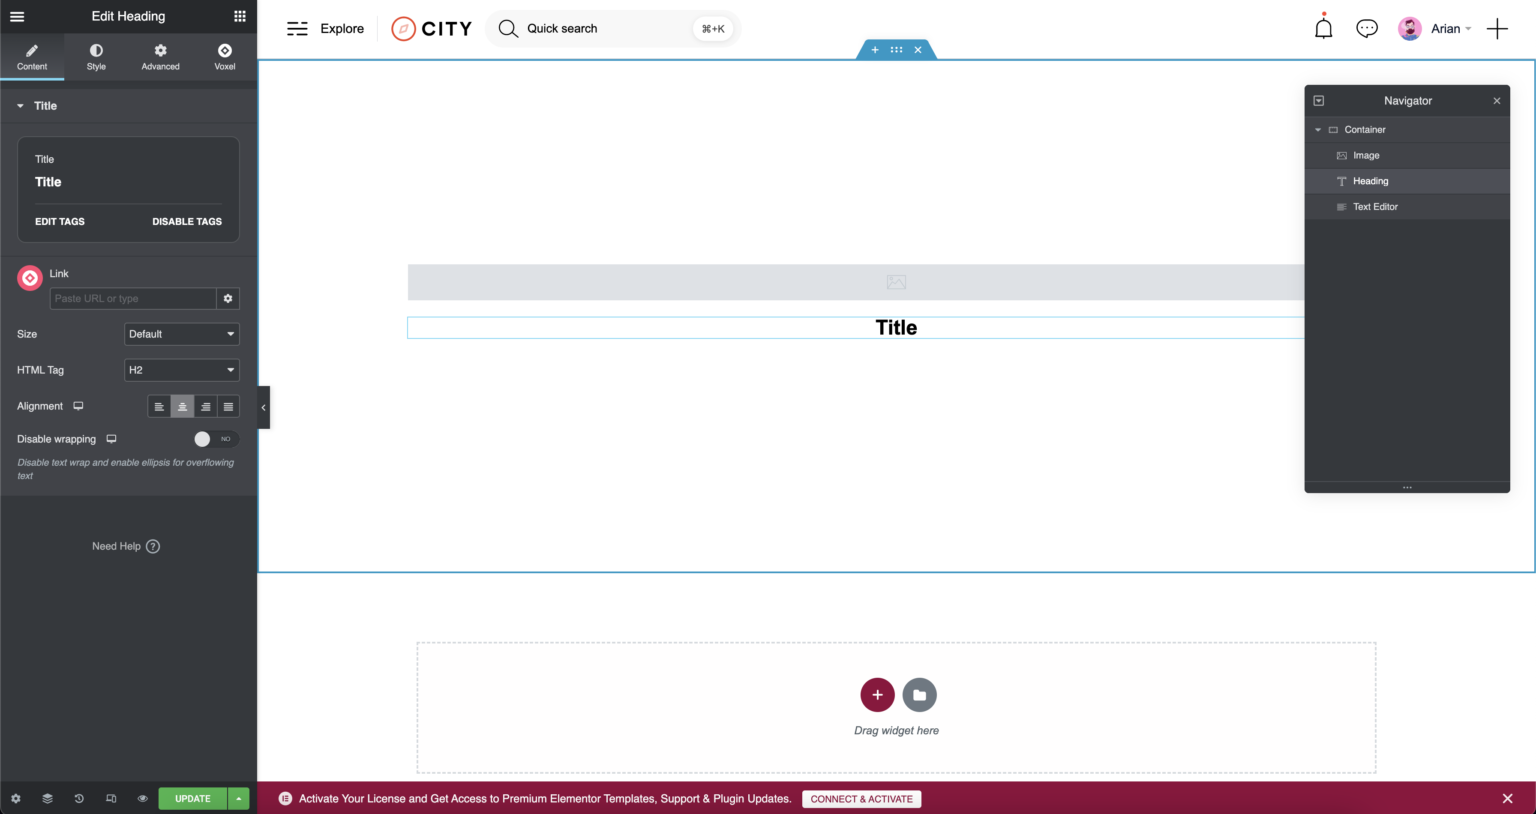The height and width of the screenshot is (814, 1536).
Task: Open history in bottom toolbar
Action: [x=79, y=799]
